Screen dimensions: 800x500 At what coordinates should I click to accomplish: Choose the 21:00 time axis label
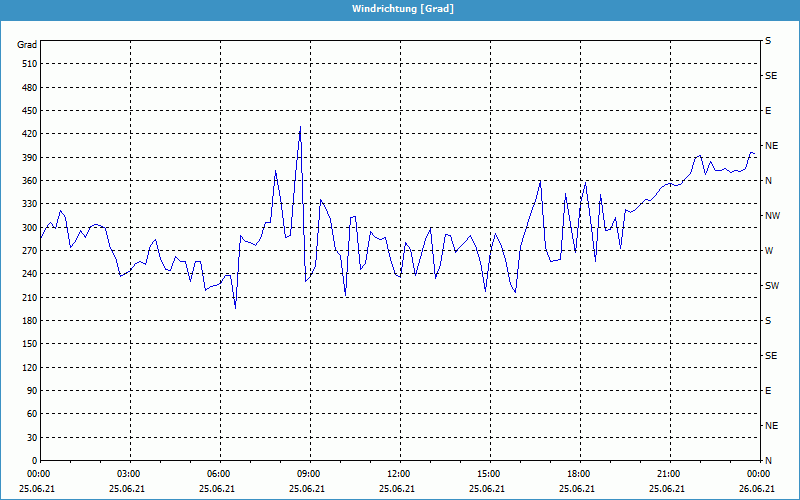pyautogui.click(x=669, y=474)
